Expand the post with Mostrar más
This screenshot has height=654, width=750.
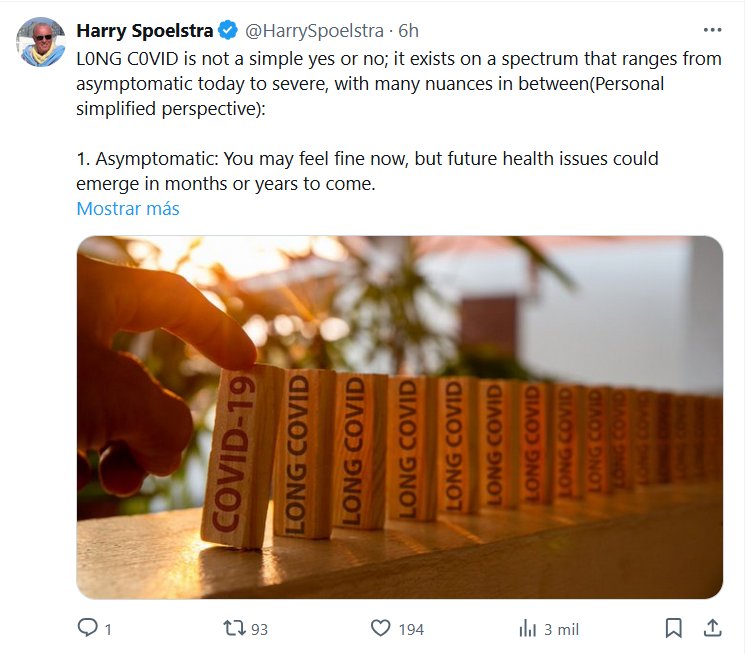click(x=128, y=209)
